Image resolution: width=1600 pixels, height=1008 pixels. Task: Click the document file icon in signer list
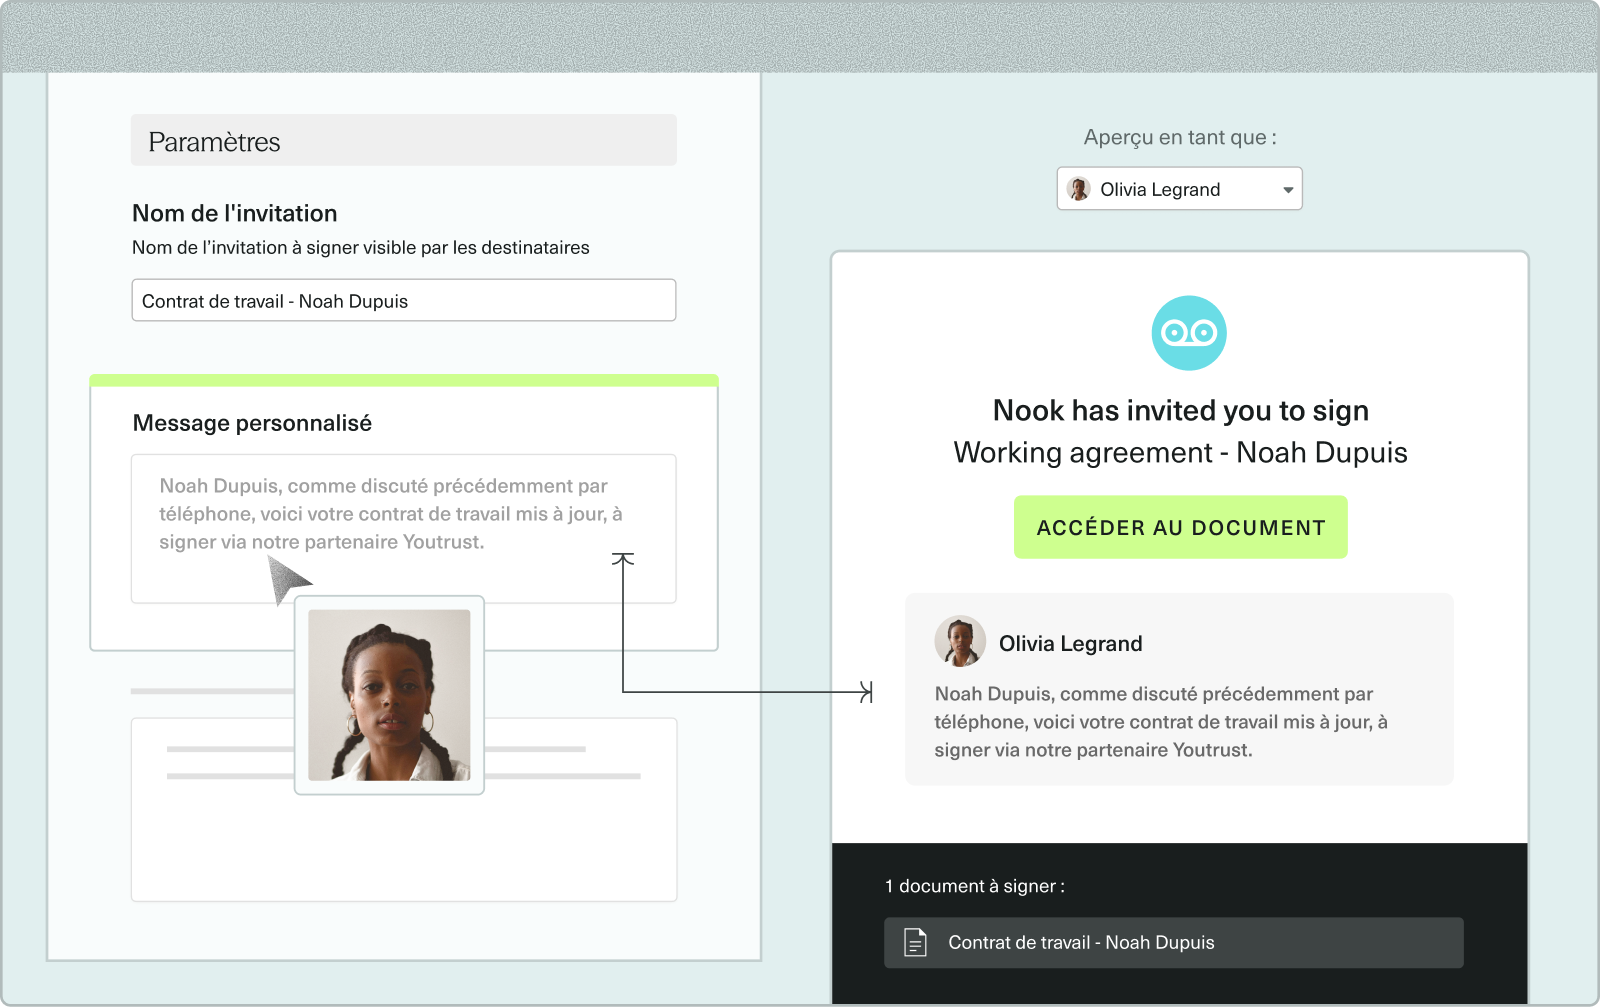[915, 943]
